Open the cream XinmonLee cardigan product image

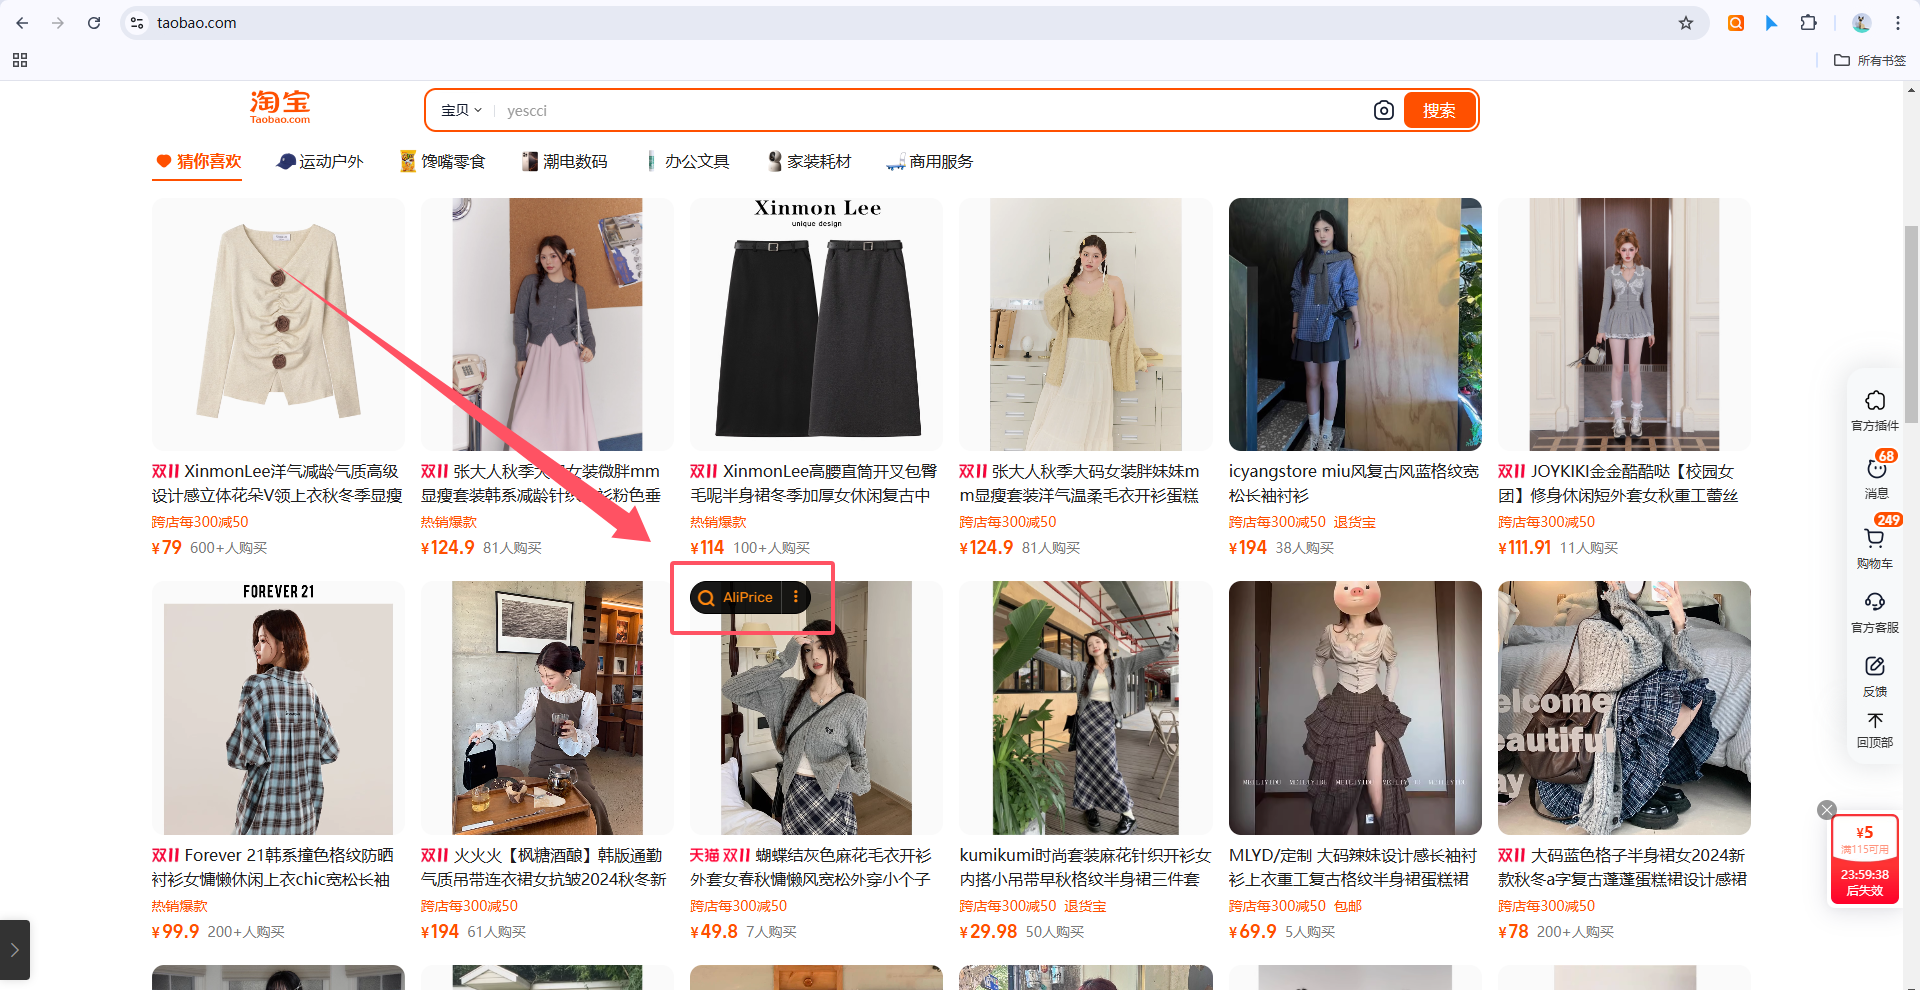278,324
